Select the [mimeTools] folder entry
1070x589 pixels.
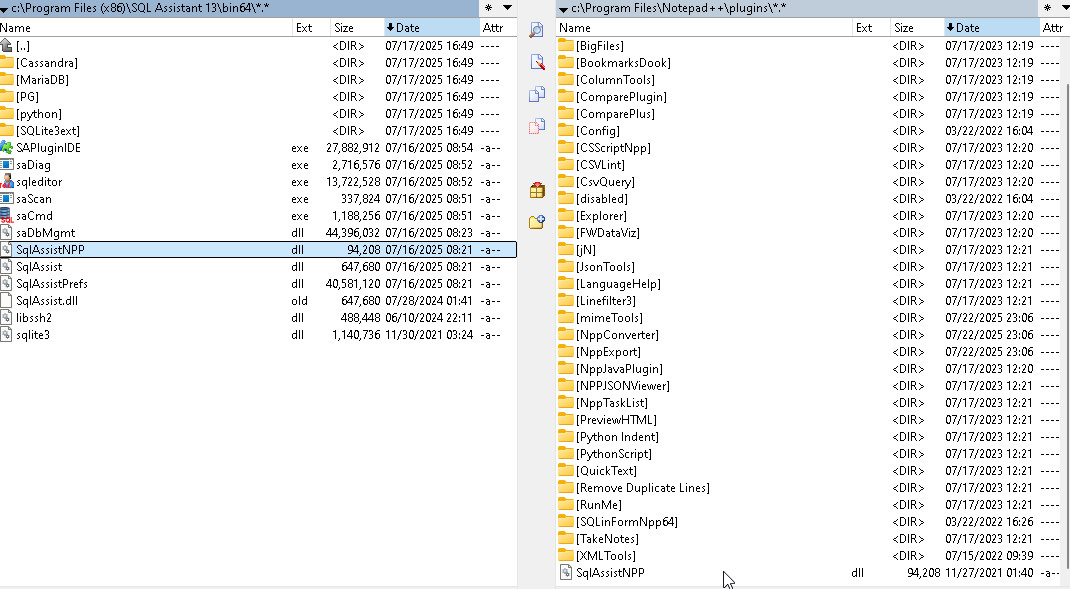coord(809,317)
